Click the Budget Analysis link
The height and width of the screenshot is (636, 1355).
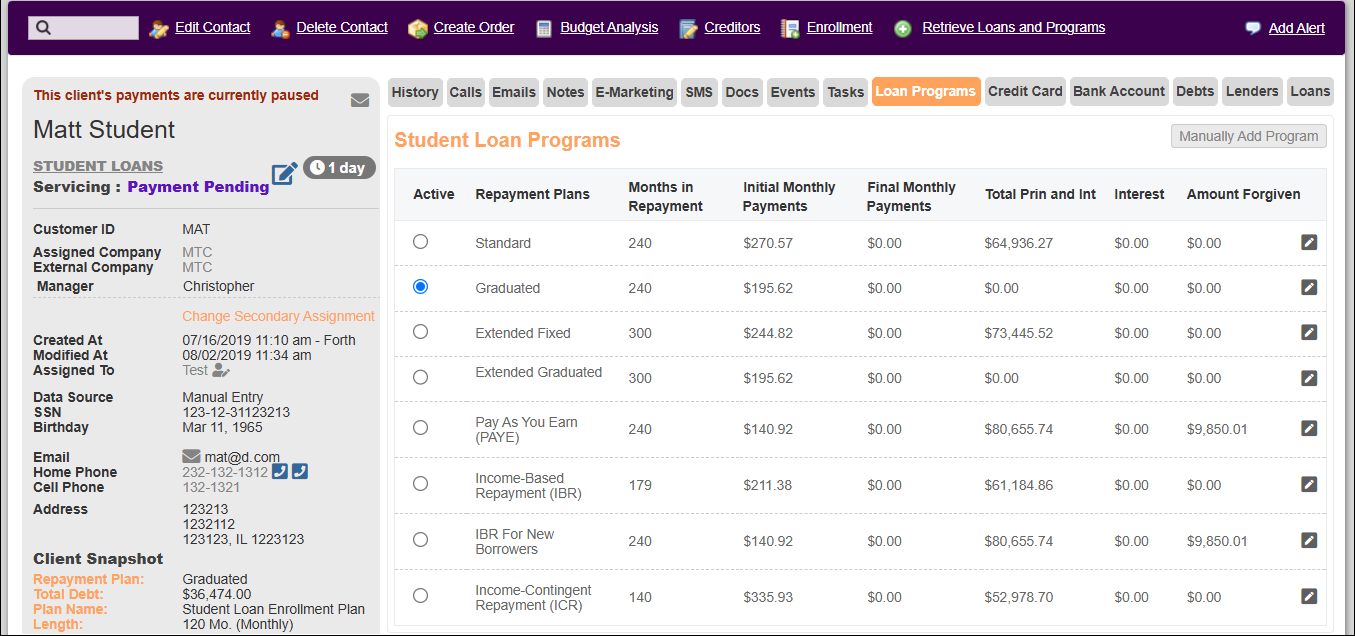pyautogui.click(x=609, y=27)
